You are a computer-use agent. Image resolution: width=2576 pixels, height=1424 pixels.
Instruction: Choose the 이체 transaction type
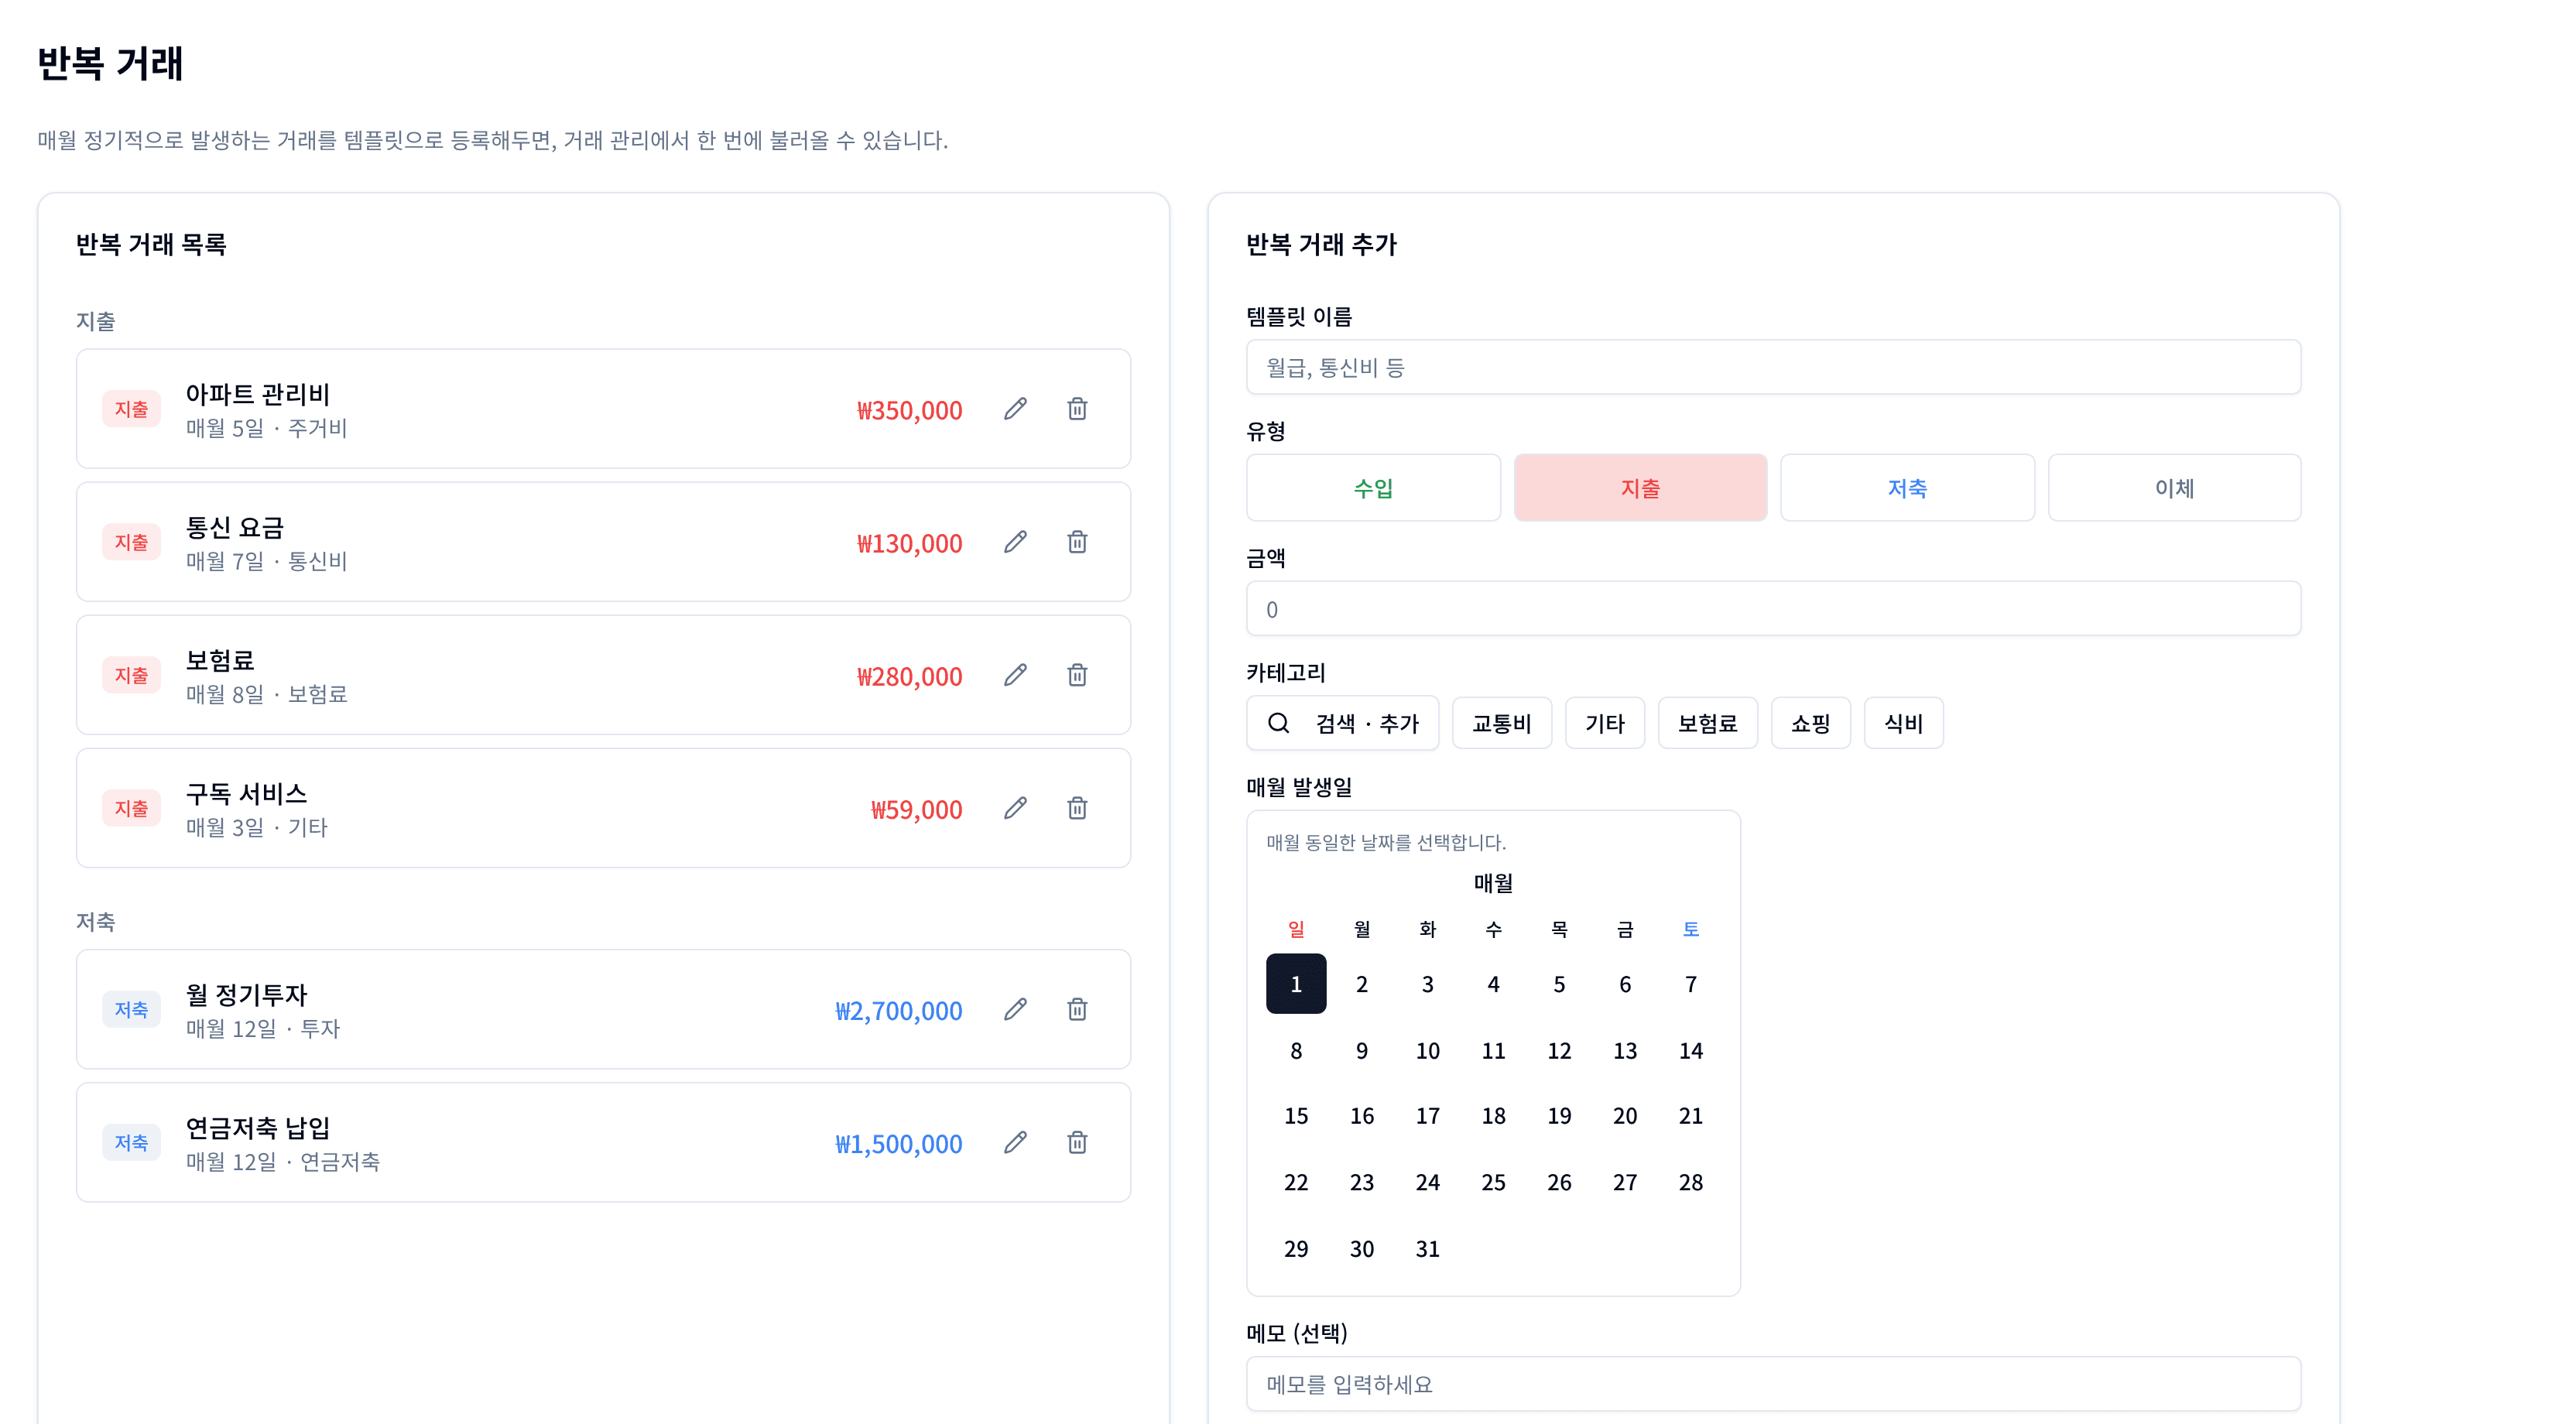pyautogui.click(x=2174, y=488)
